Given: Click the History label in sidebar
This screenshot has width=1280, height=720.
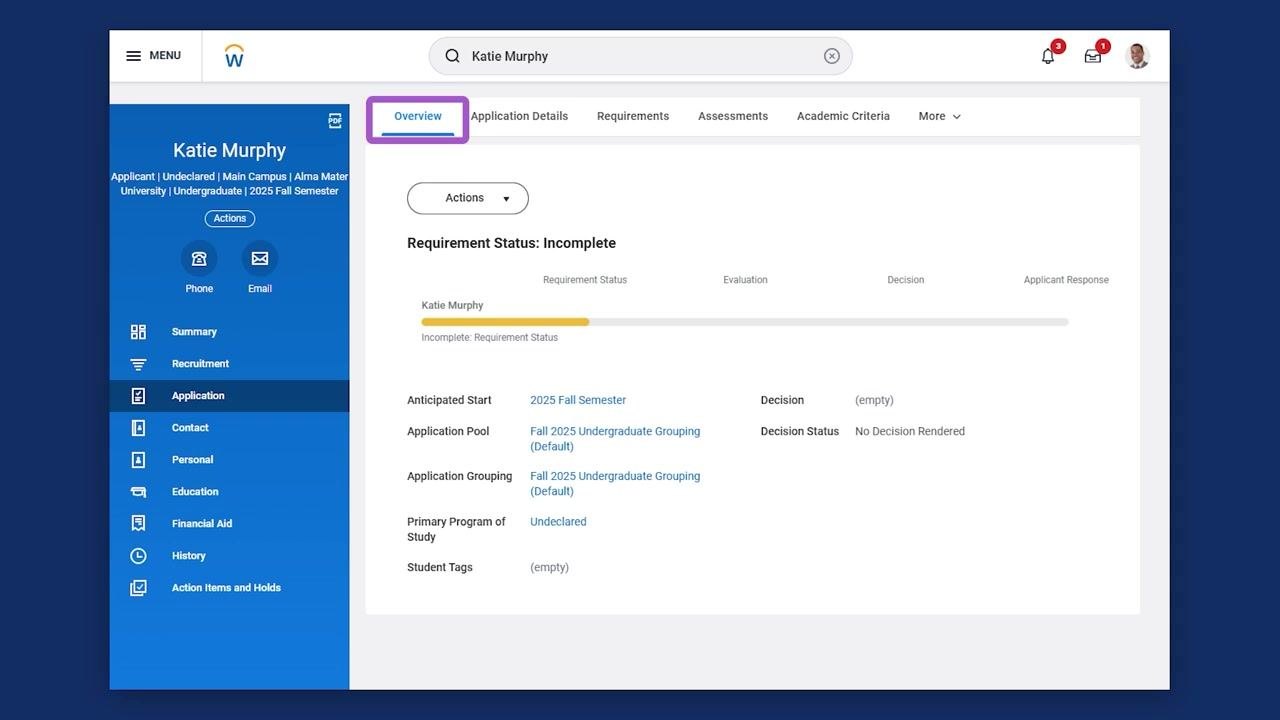Looking at the screenshot, I should [x=188, y=556].
